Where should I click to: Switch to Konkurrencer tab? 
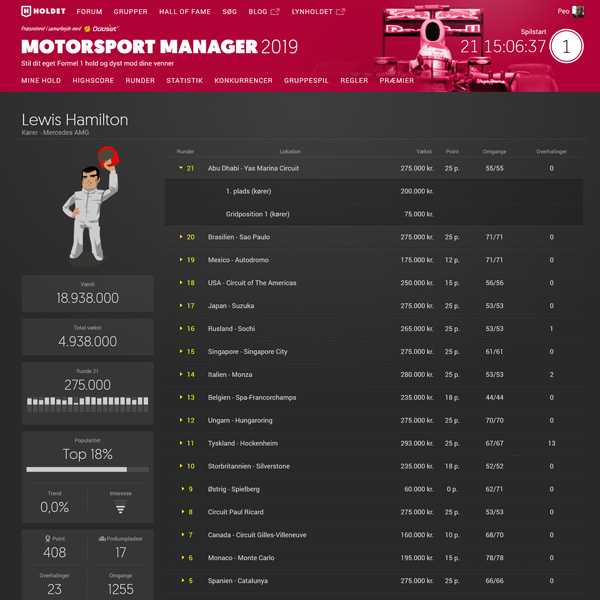[243, 81]
